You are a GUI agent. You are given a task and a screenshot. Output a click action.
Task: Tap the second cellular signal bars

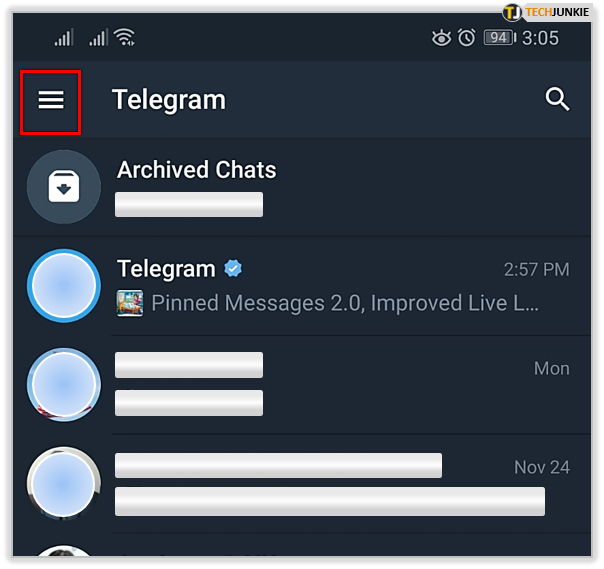tap(99, 37)
